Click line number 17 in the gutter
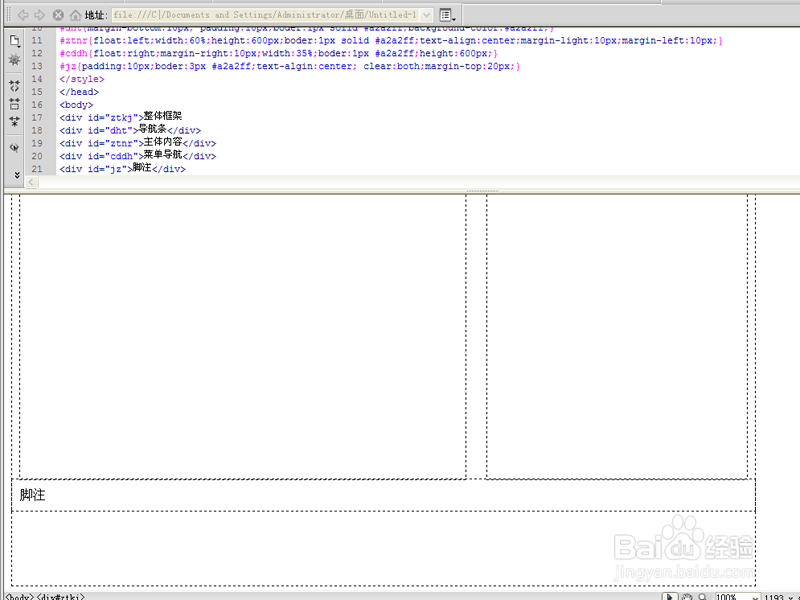Image resolution: width=800 pixels, height=600 pixels. (x=37, y=117)
